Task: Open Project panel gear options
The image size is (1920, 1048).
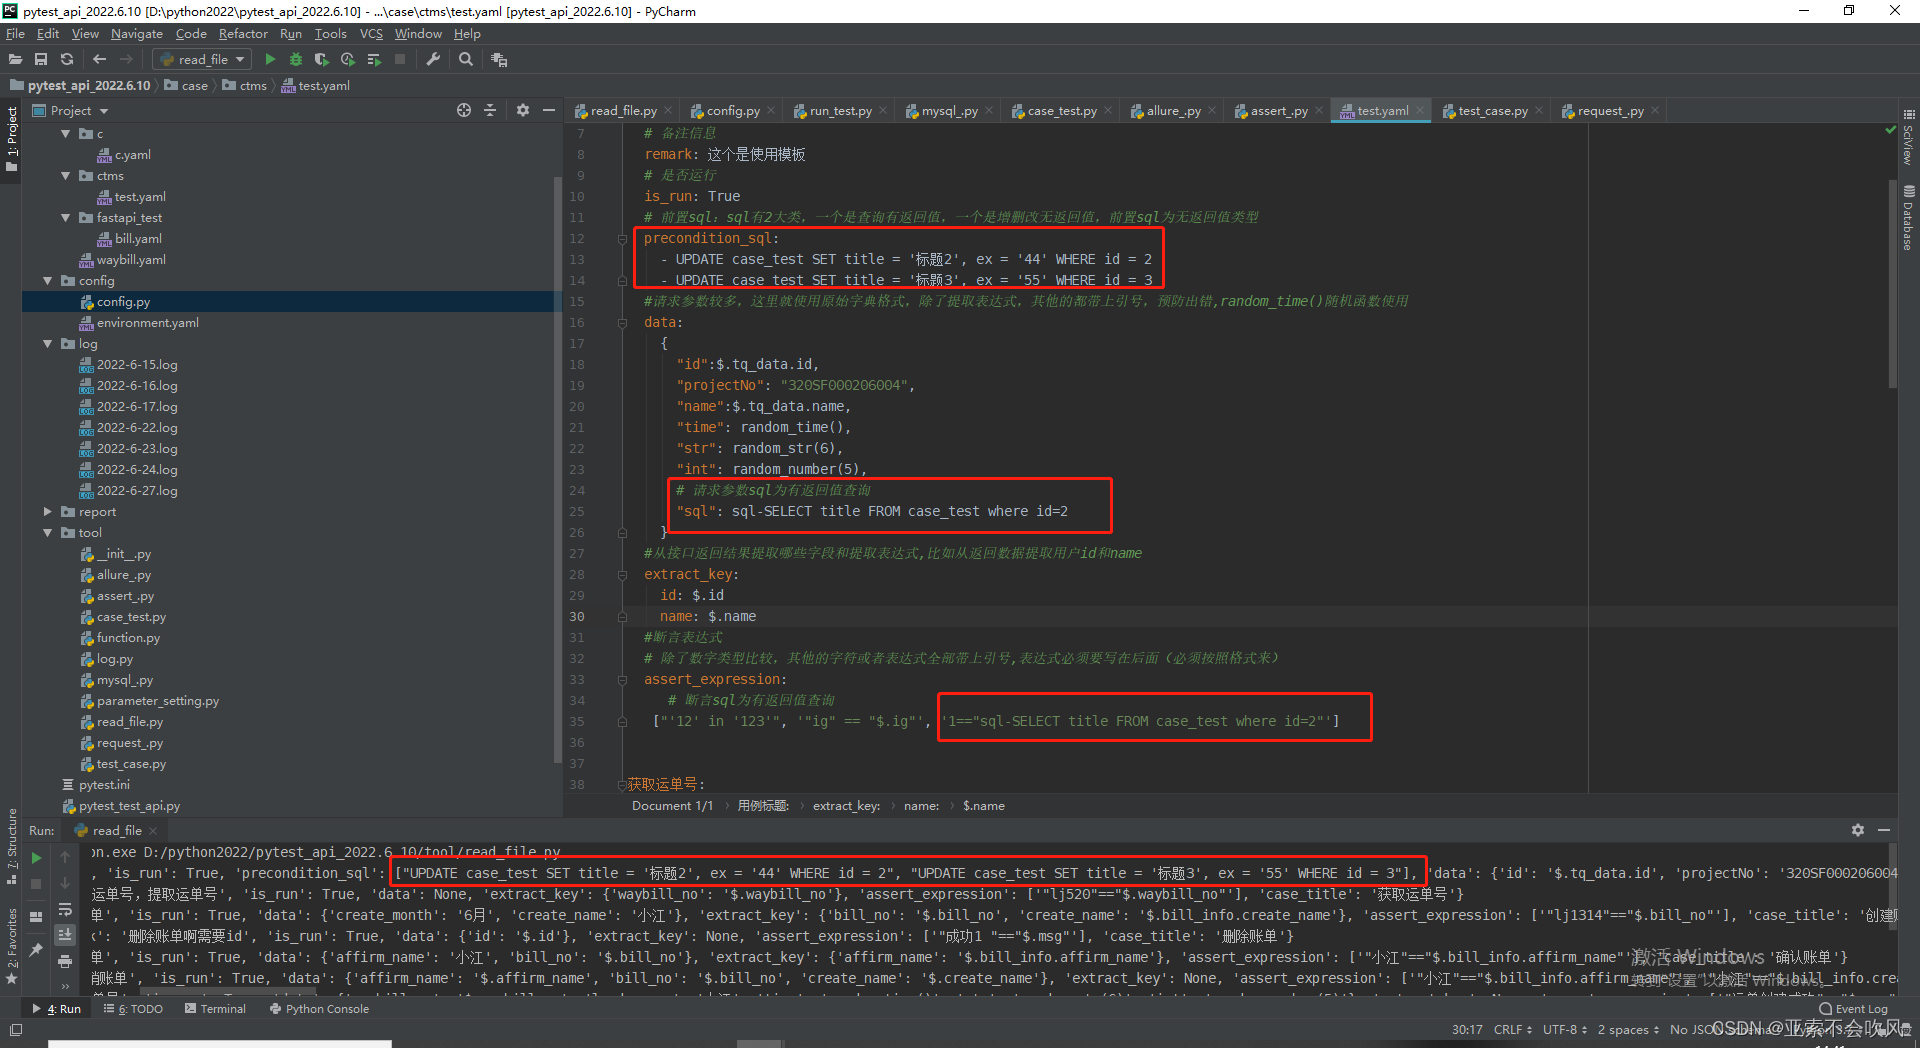Action: [523, 110]
